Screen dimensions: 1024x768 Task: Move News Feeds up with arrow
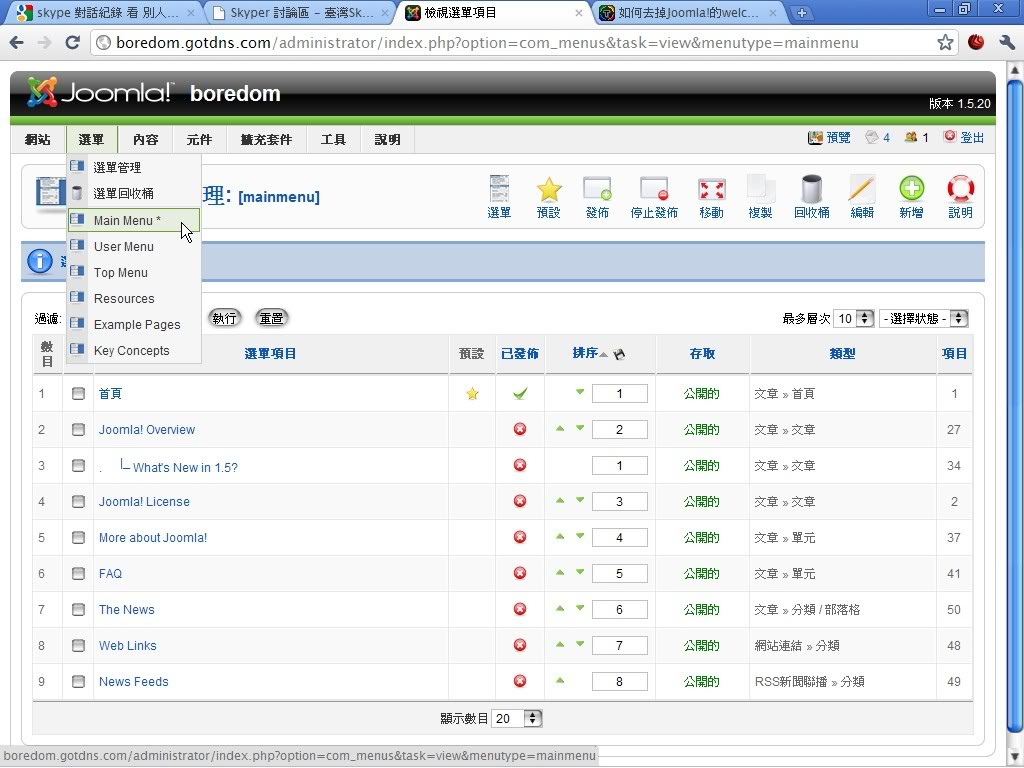coord(560,680)
